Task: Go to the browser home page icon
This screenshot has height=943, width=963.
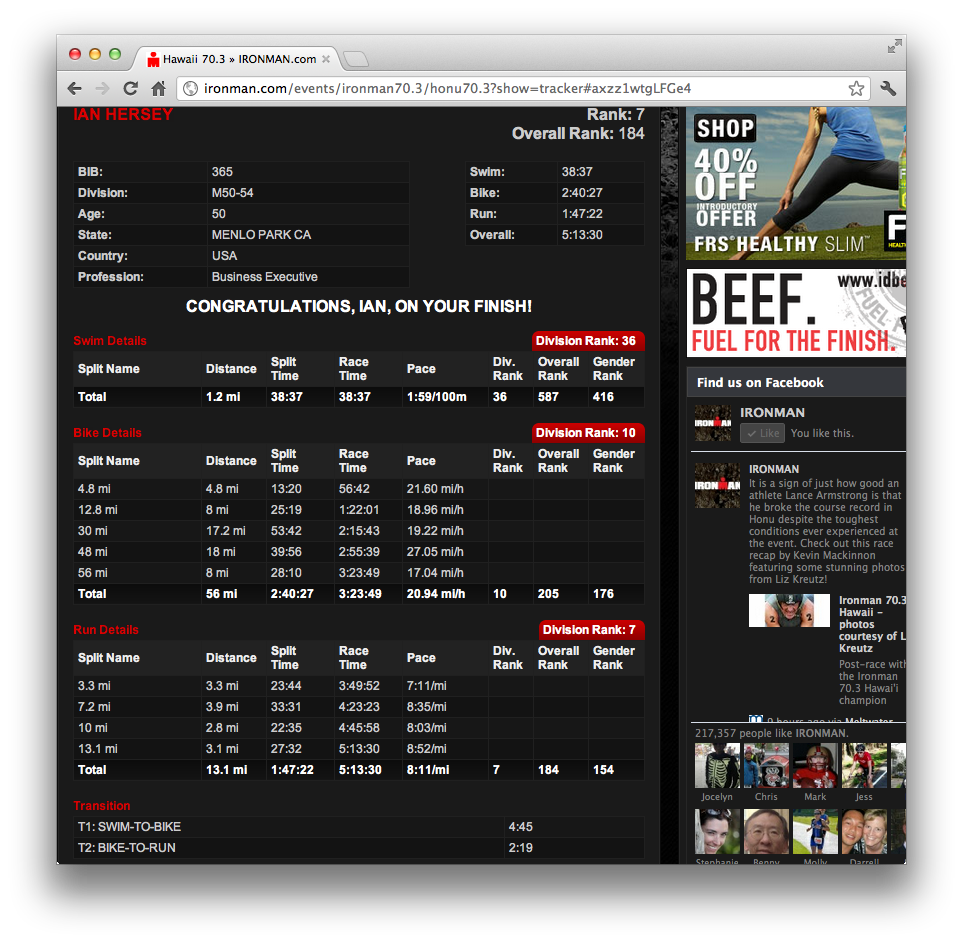Action: point(158,88)
